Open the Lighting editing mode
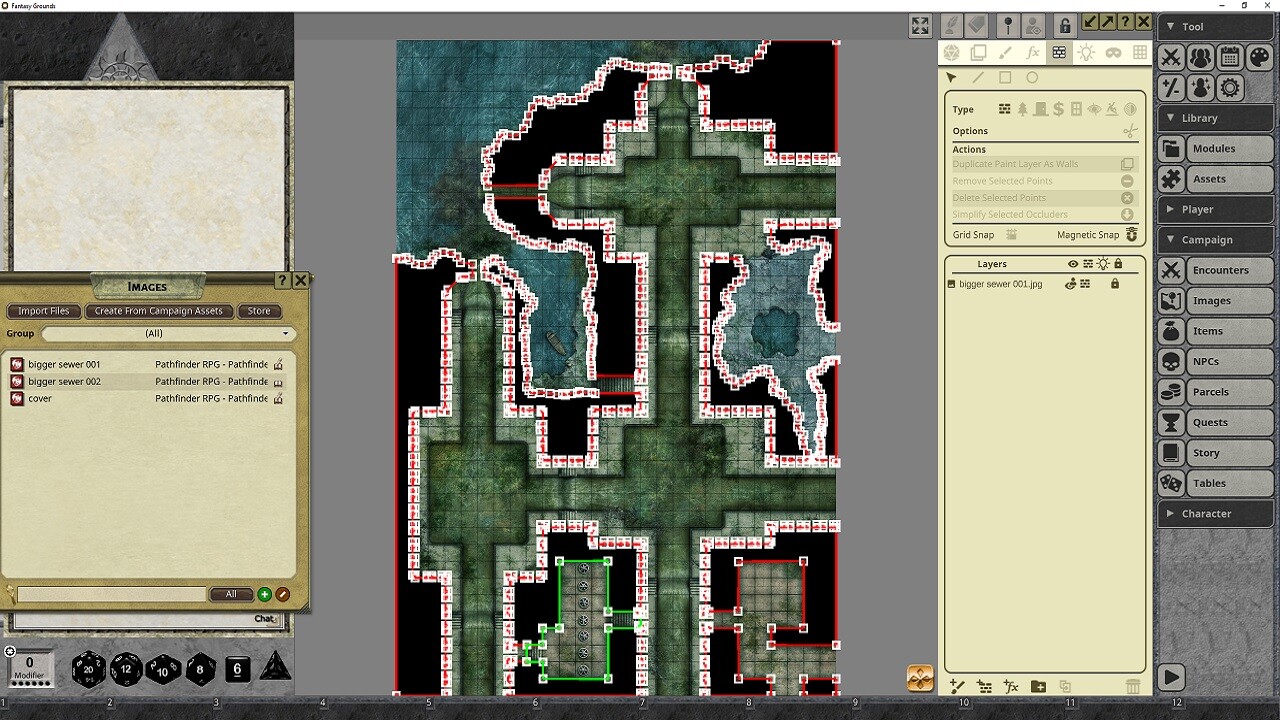1280x720 pixels. [1086, 52]
